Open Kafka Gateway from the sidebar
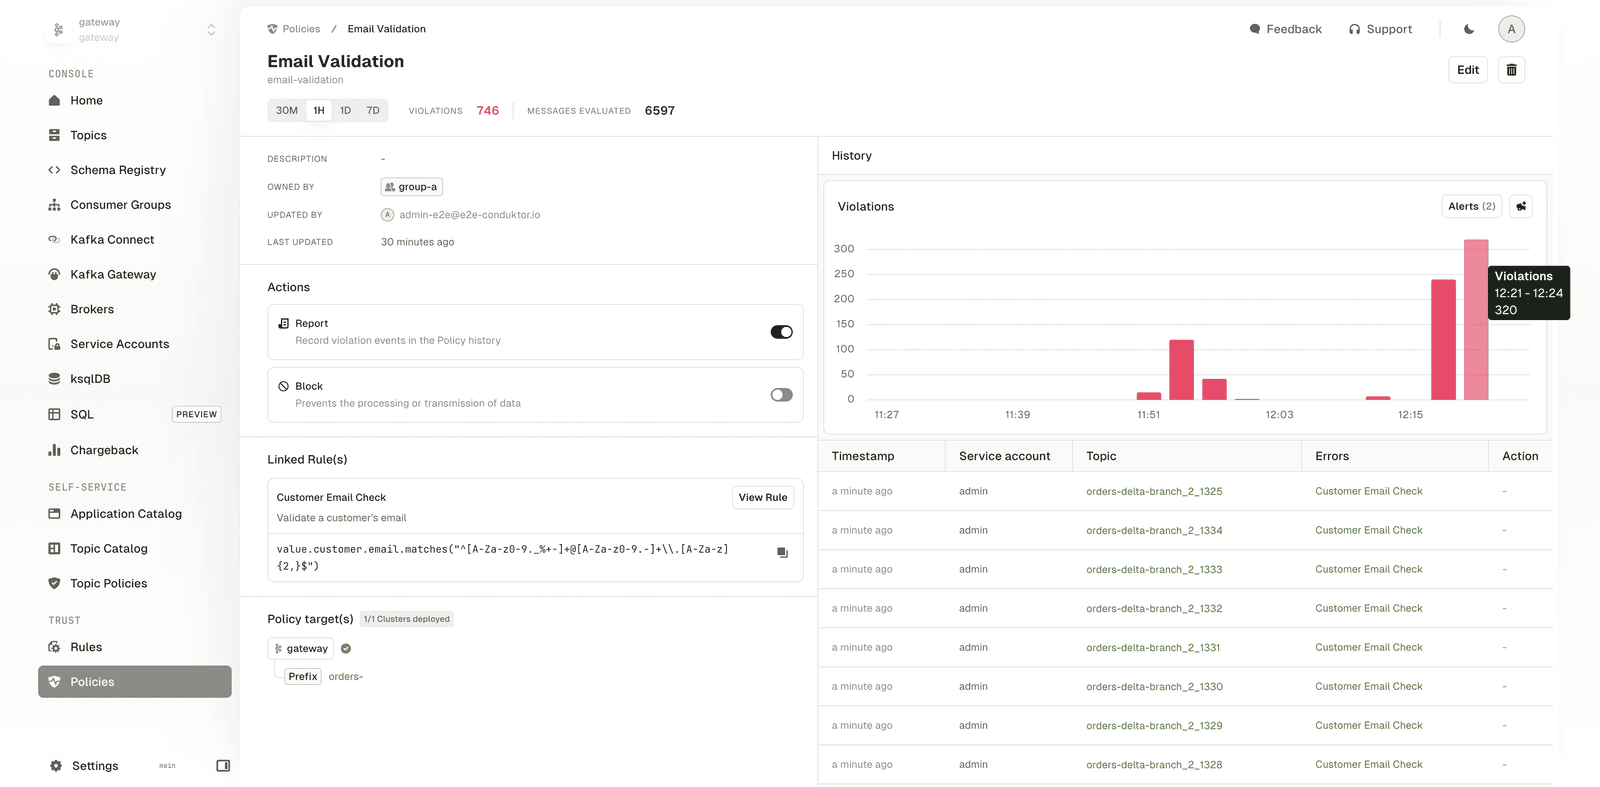1600x787 pixels. (113, 275)
